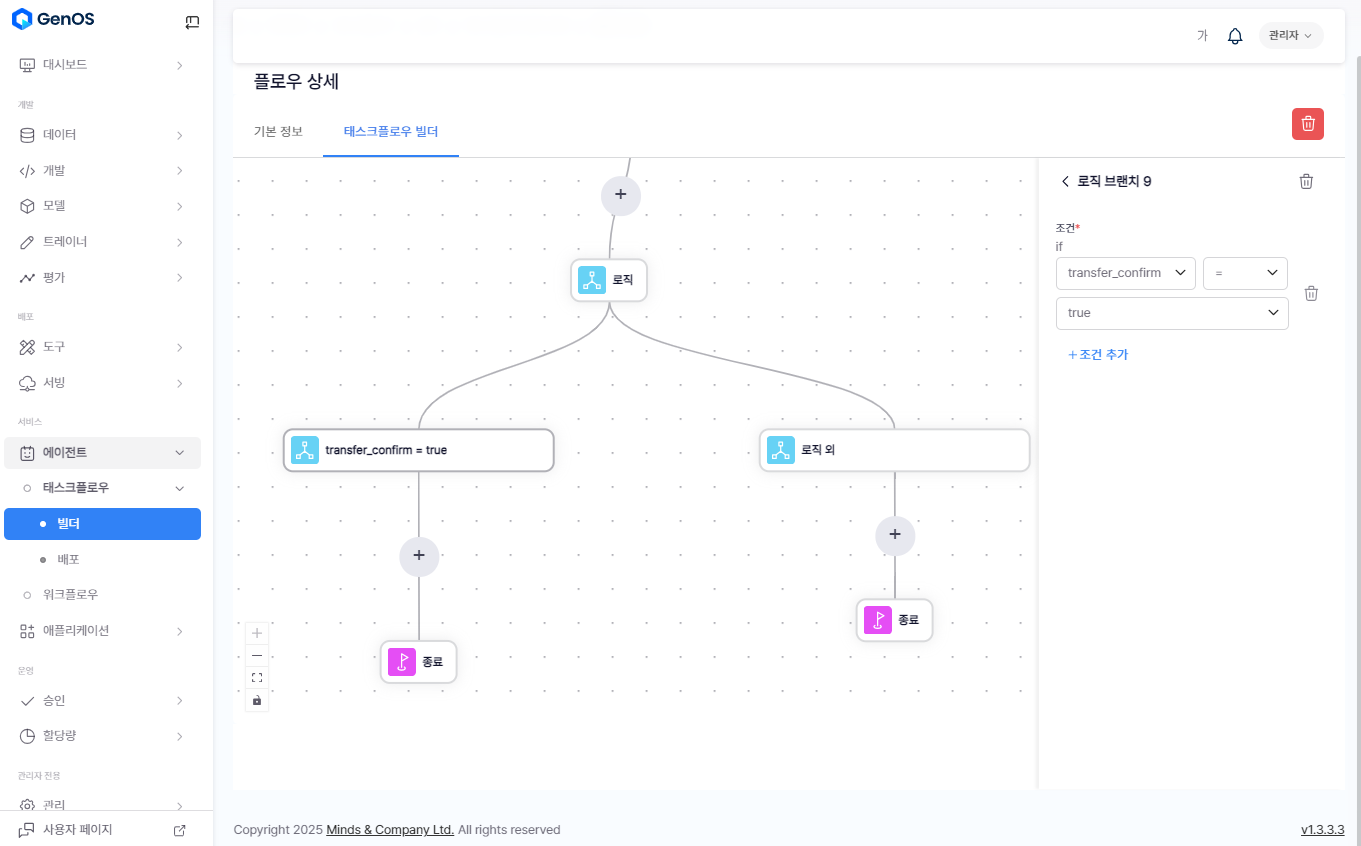
Task: Toggle the canvas interactivity lock
Action: [257, 700]
